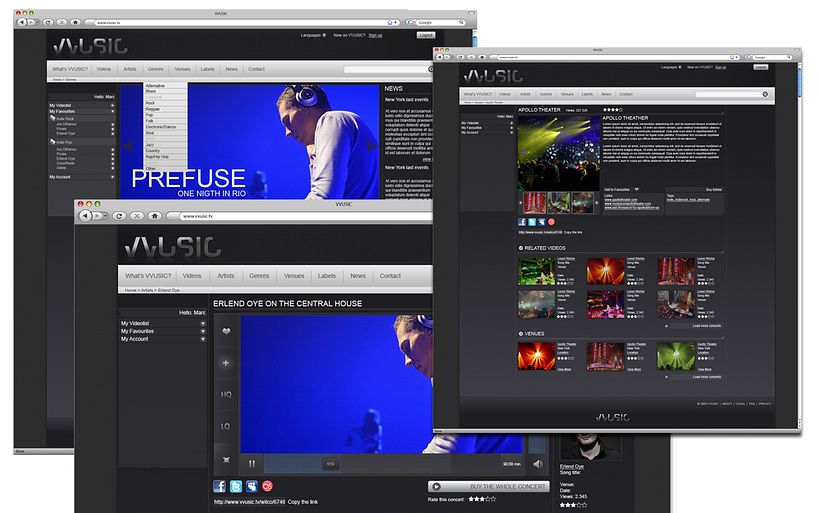Open What's VVUSIC? in front window navigation

tap(148, 276)
